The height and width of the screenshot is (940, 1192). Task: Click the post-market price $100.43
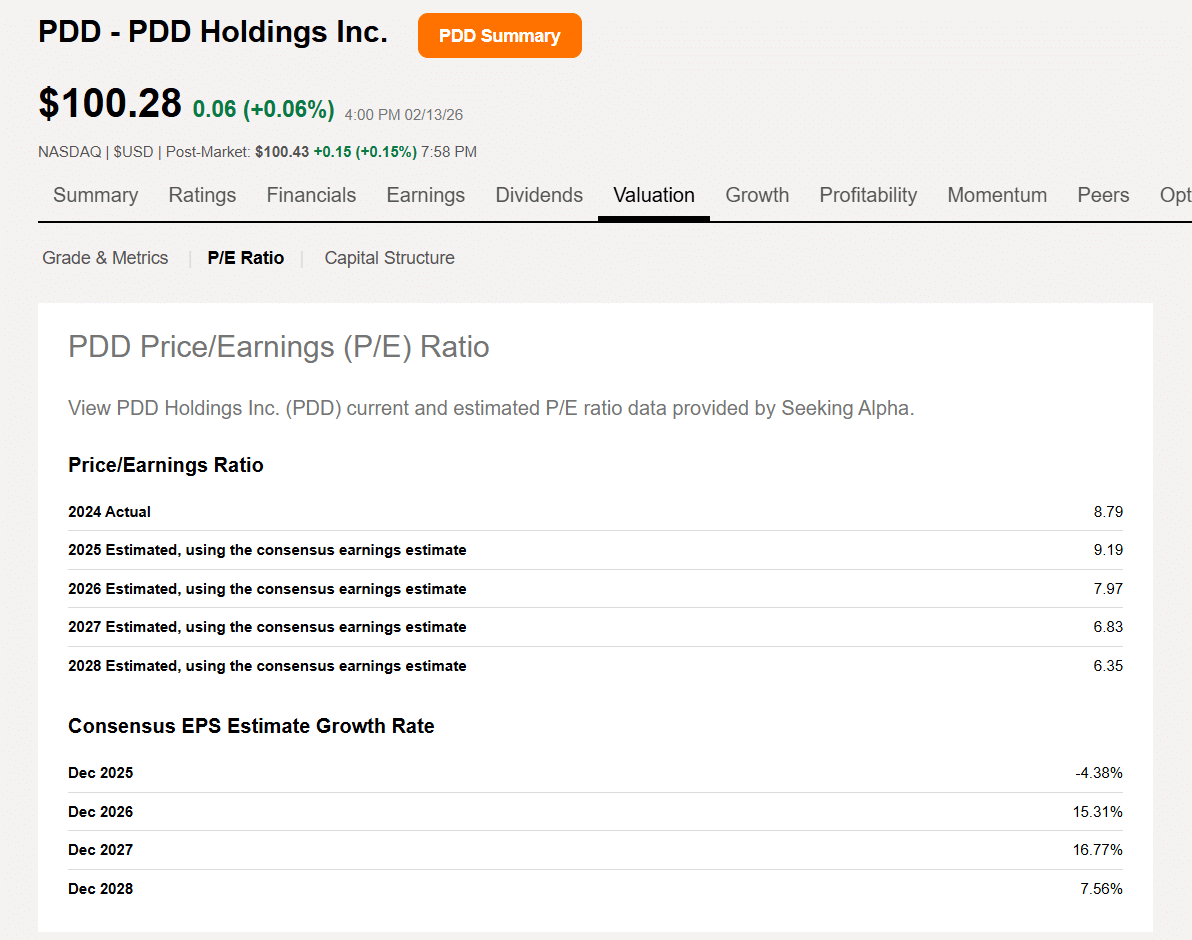tap(281, 152)
